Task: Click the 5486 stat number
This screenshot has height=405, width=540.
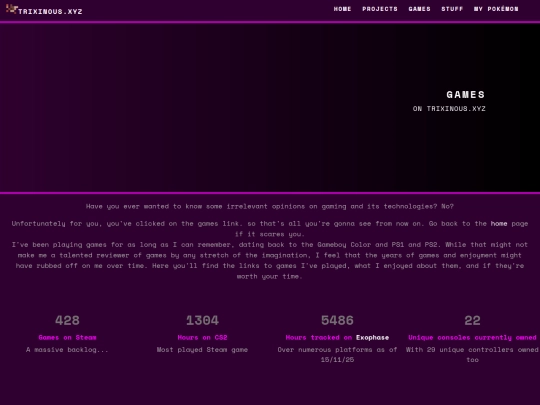Action: (x=338, y=320)
